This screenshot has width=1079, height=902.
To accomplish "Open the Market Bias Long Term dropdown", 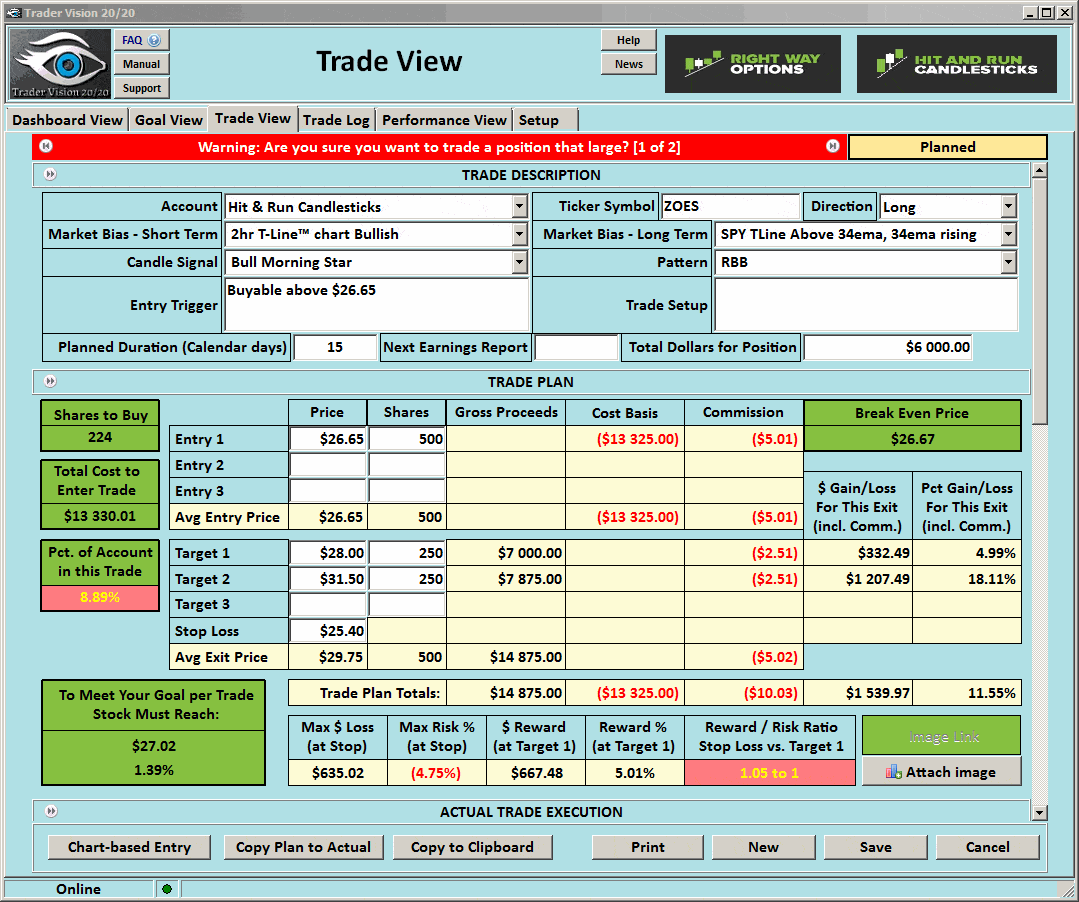I will click(x=1008, y=235).
